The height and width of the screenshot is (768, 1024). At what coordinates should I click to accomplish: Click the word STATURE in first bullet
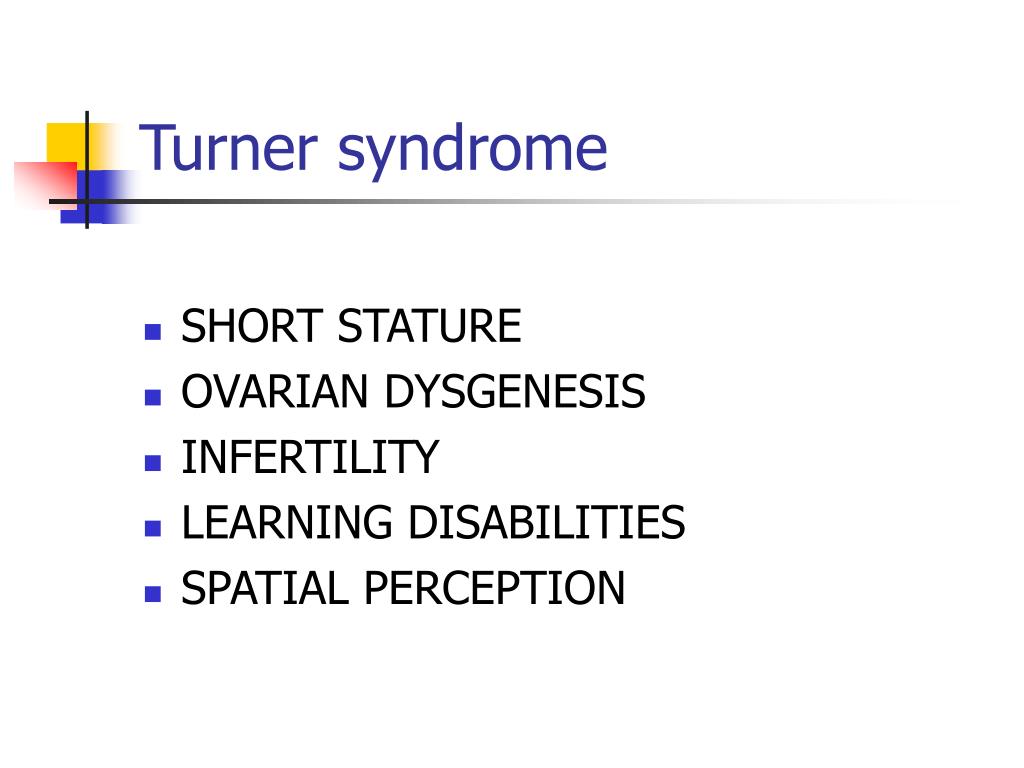tap(430, 326)
